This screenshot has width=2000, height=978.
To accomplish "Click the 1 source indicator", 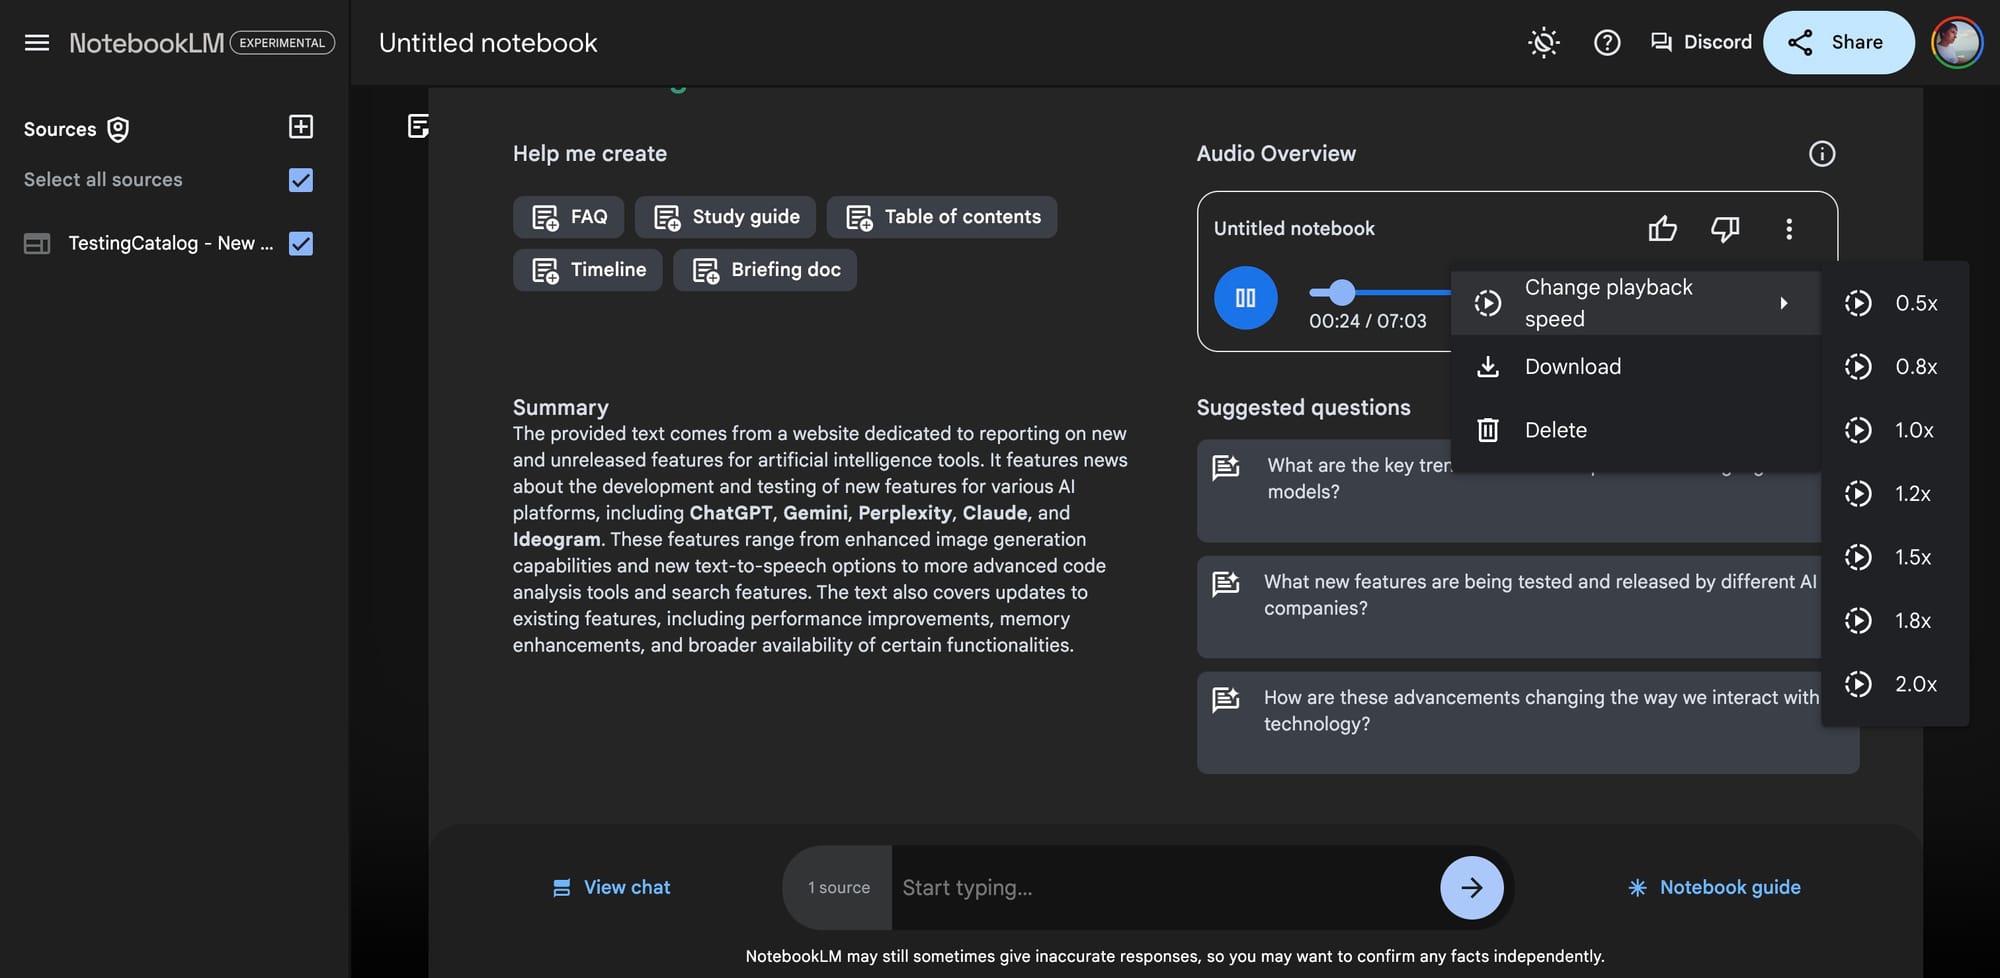I will coord(839,888).
